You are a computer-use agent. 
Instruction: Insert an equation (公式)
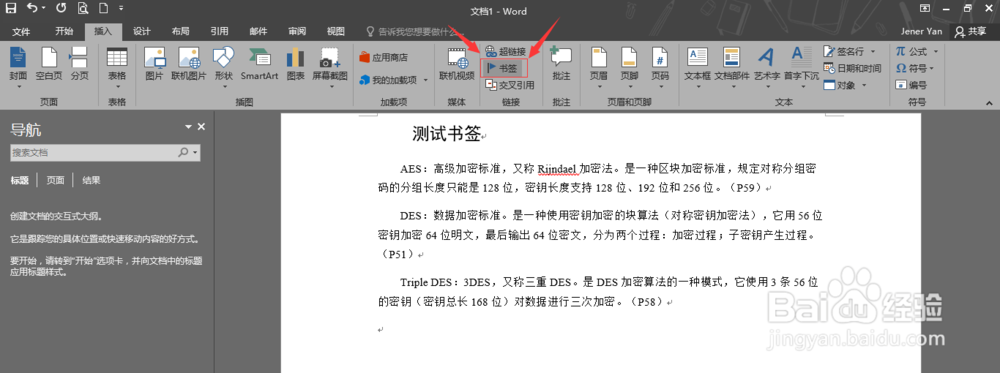[912, 51]
